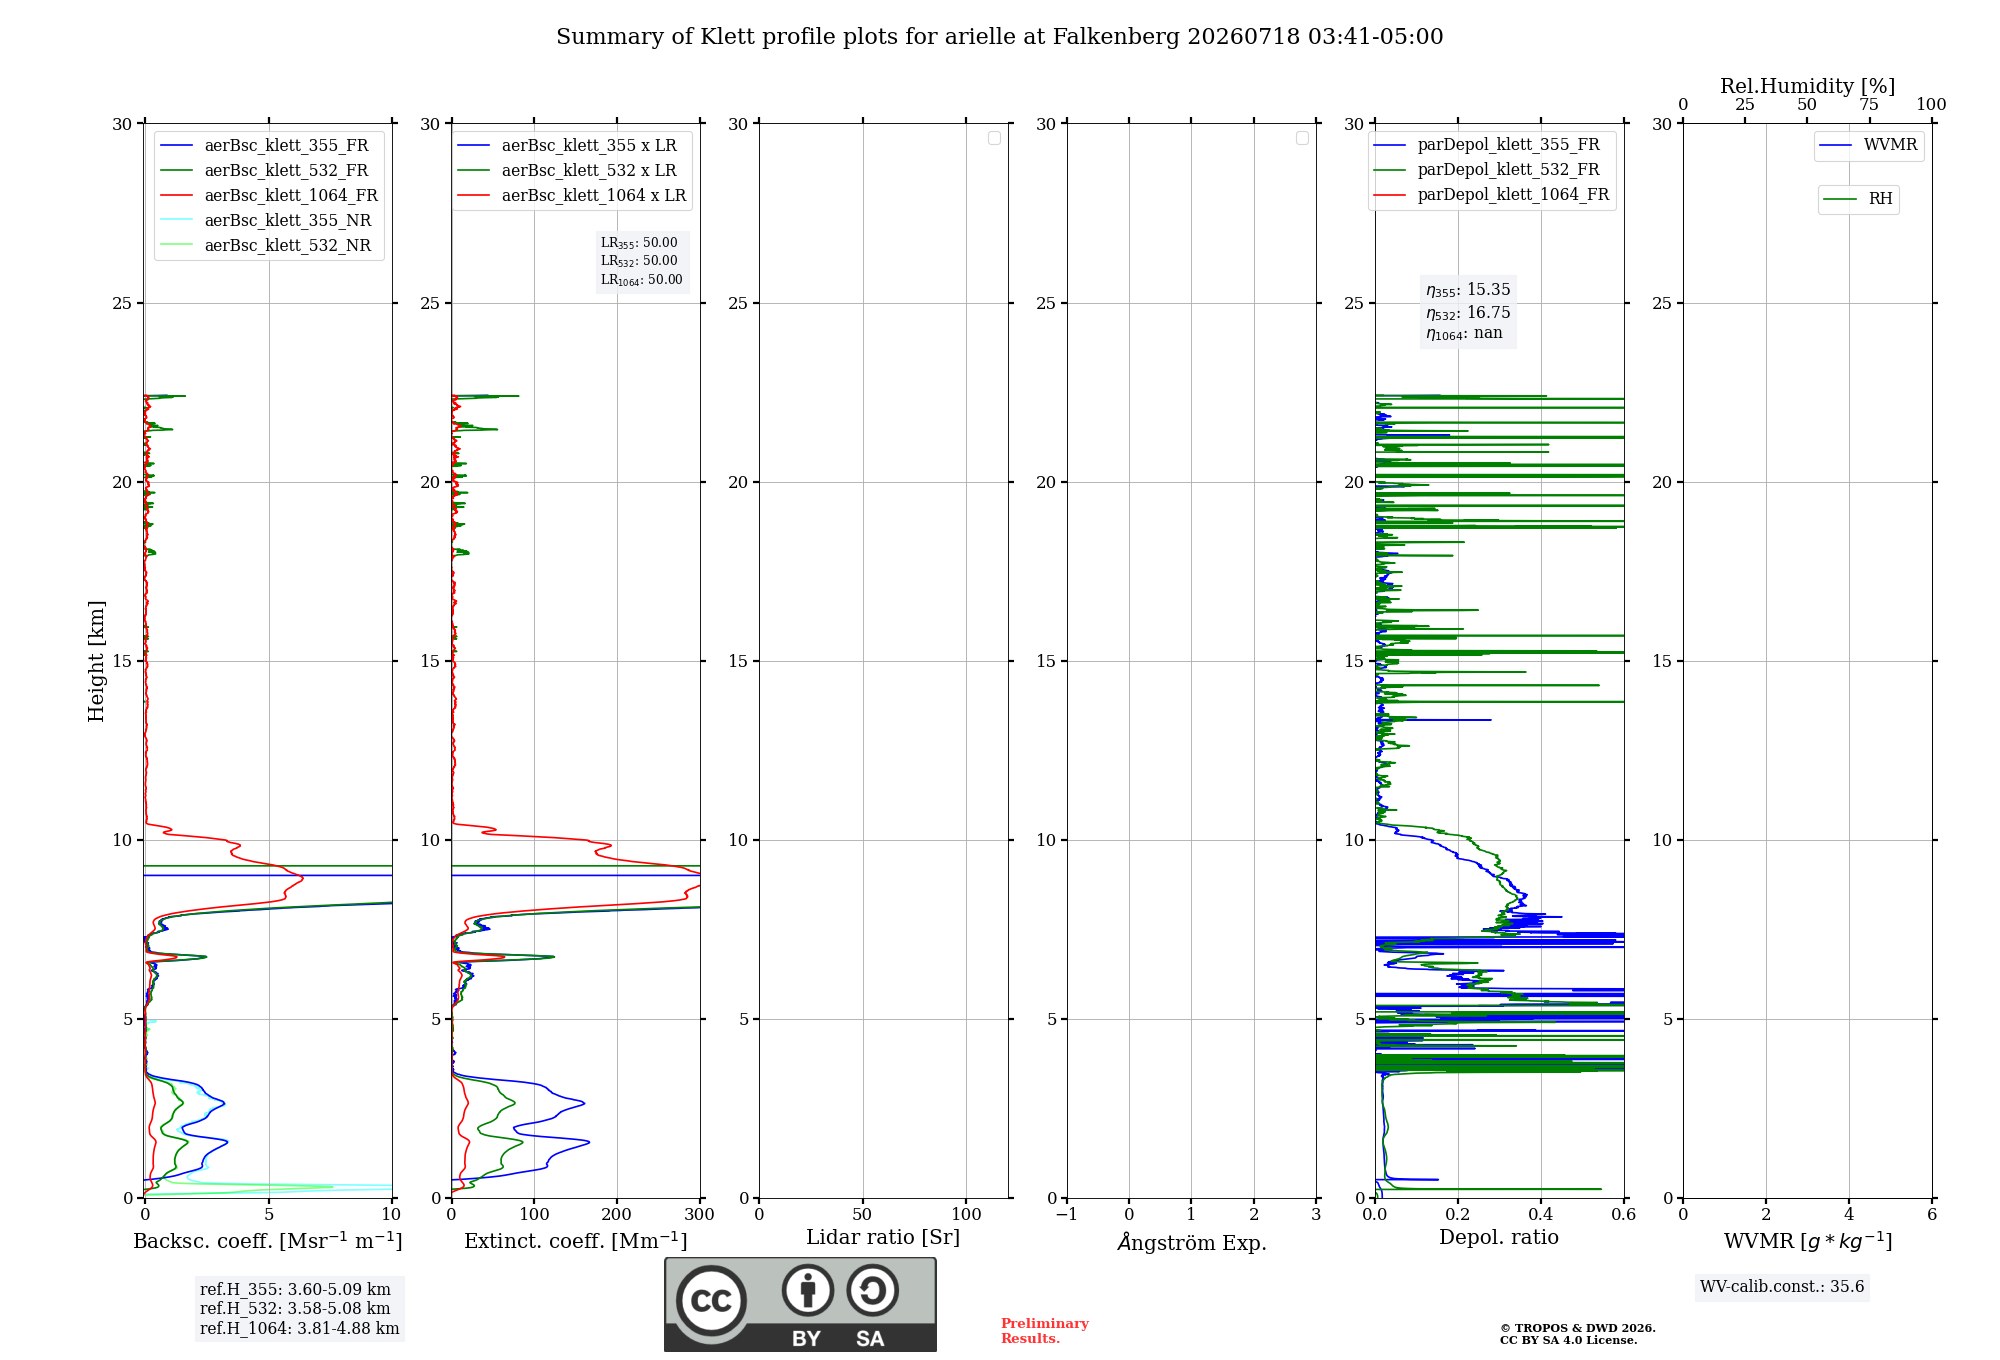Click the η532: 16.75 depolarization annotation

(1468, 312)
